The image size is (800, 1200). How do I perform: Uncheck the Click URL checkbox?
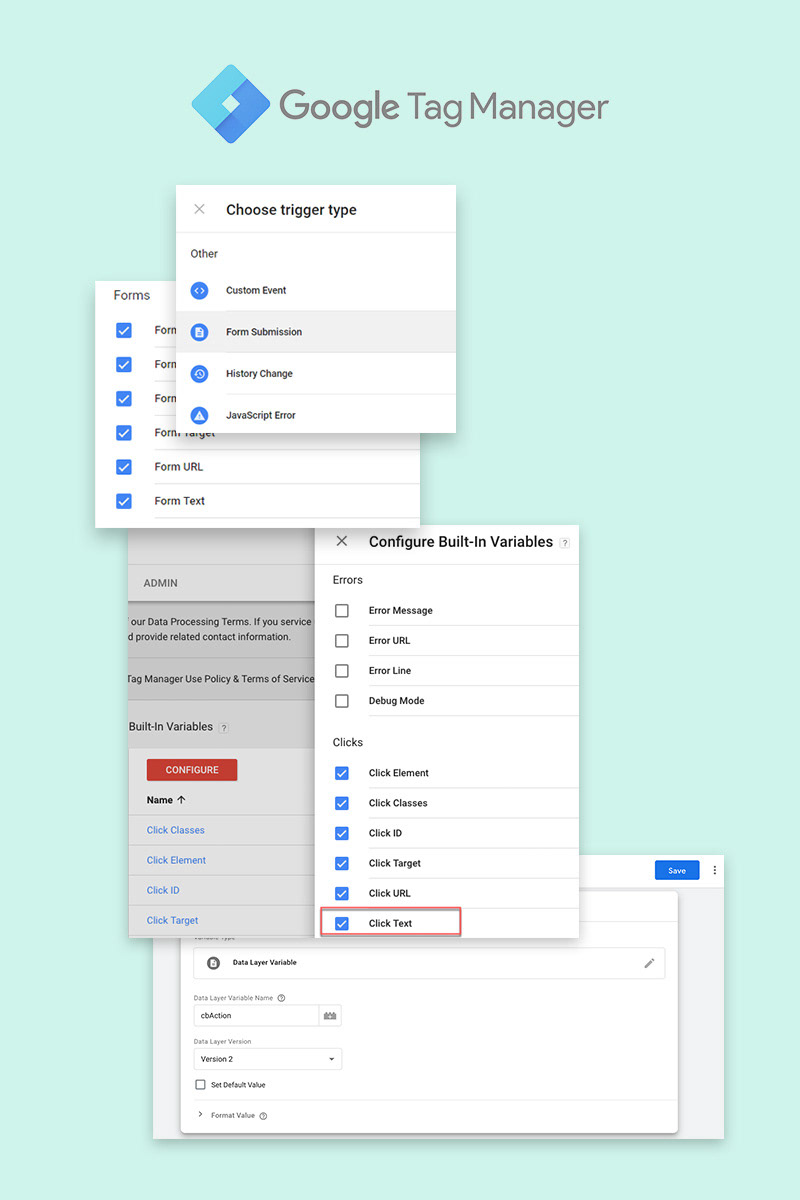(x=342, y=893)
